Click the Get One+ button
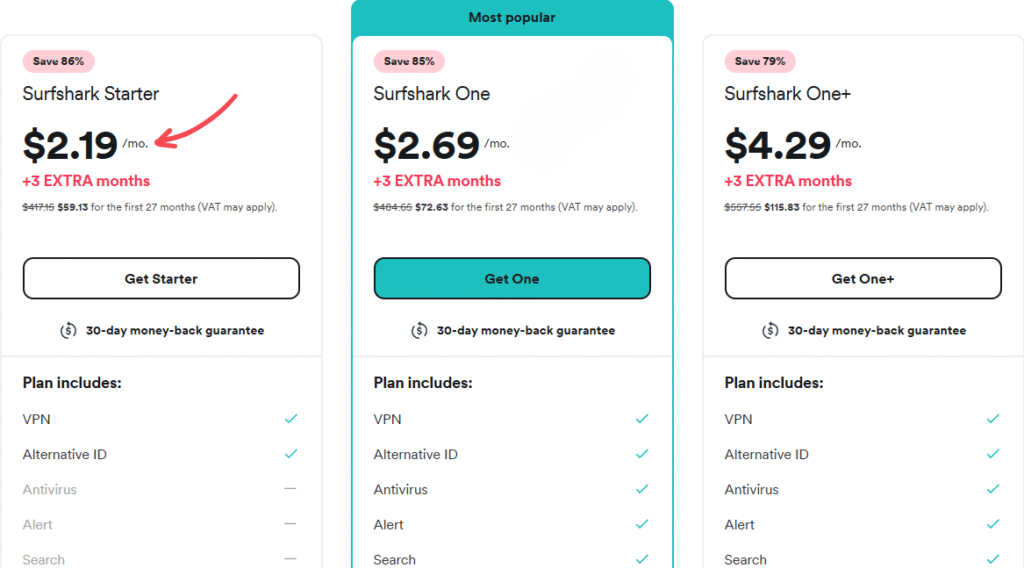1024x568 pixels. (x=863, y=279)
